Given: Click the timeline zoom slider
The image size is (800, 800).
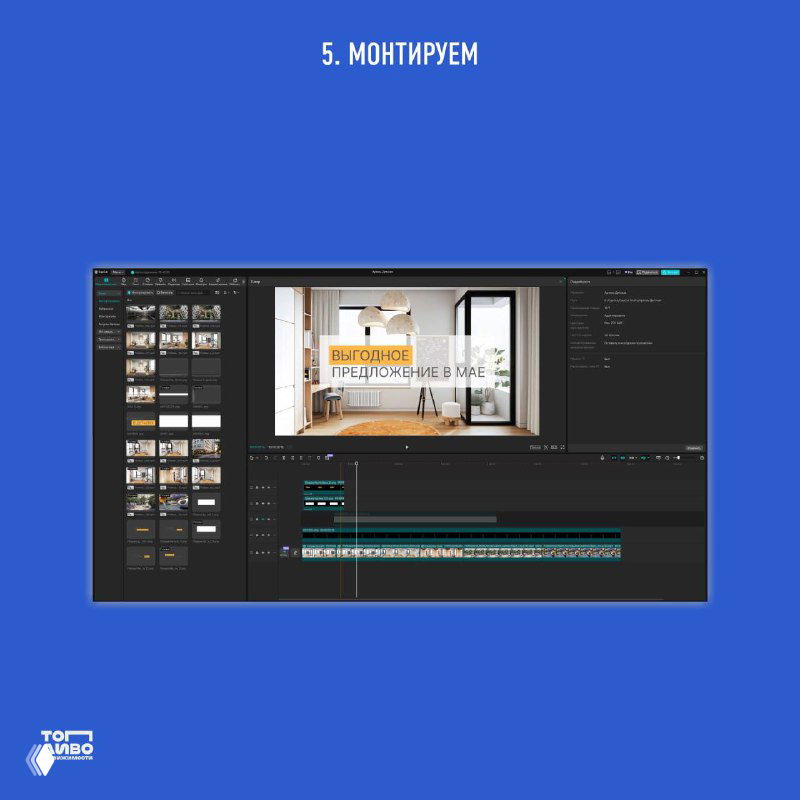Looking at the screenshot, I should [x=679, y=458].
